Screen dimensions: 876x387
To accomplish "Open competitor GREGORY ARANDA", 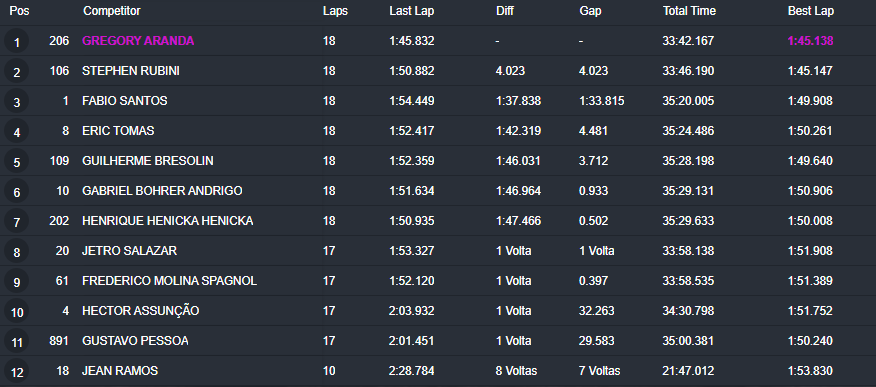I will 138,41.
